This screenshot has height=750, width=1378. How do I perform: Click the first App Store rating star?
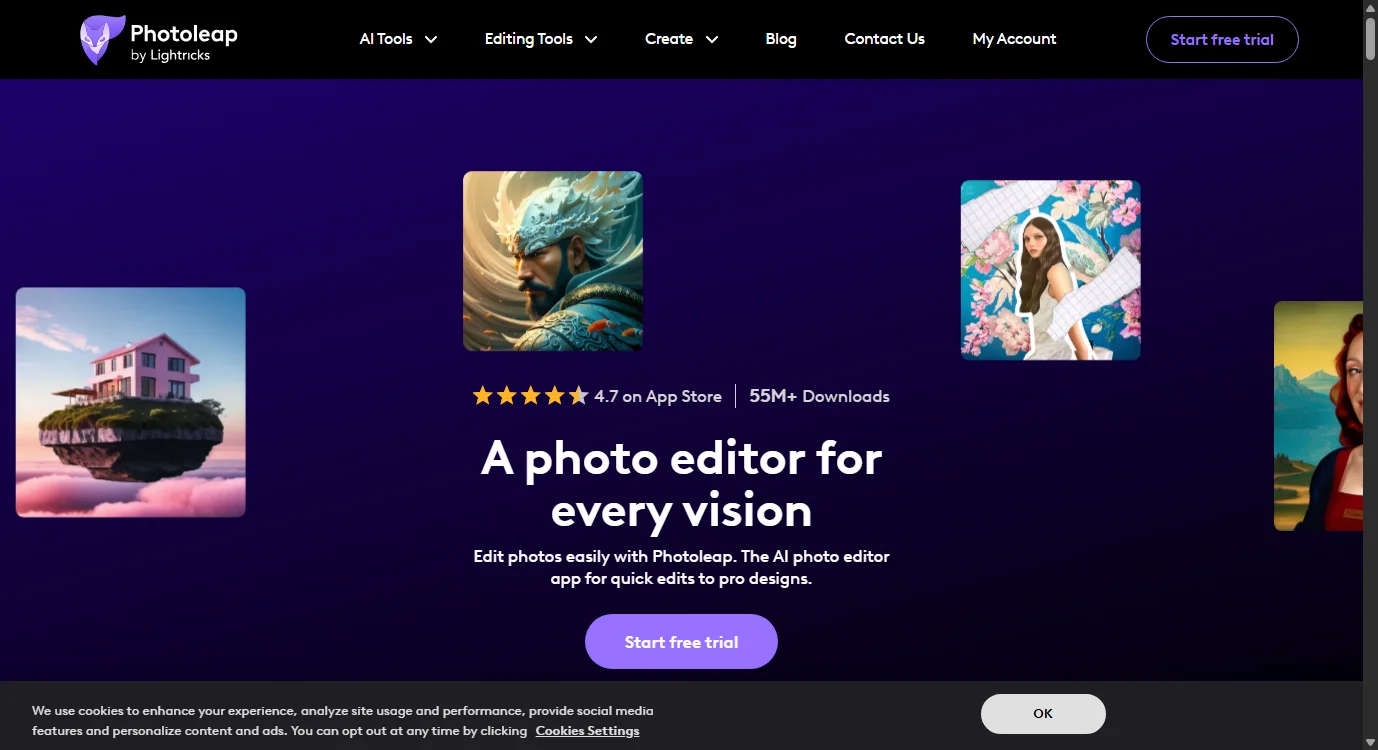tap(482, 395)
